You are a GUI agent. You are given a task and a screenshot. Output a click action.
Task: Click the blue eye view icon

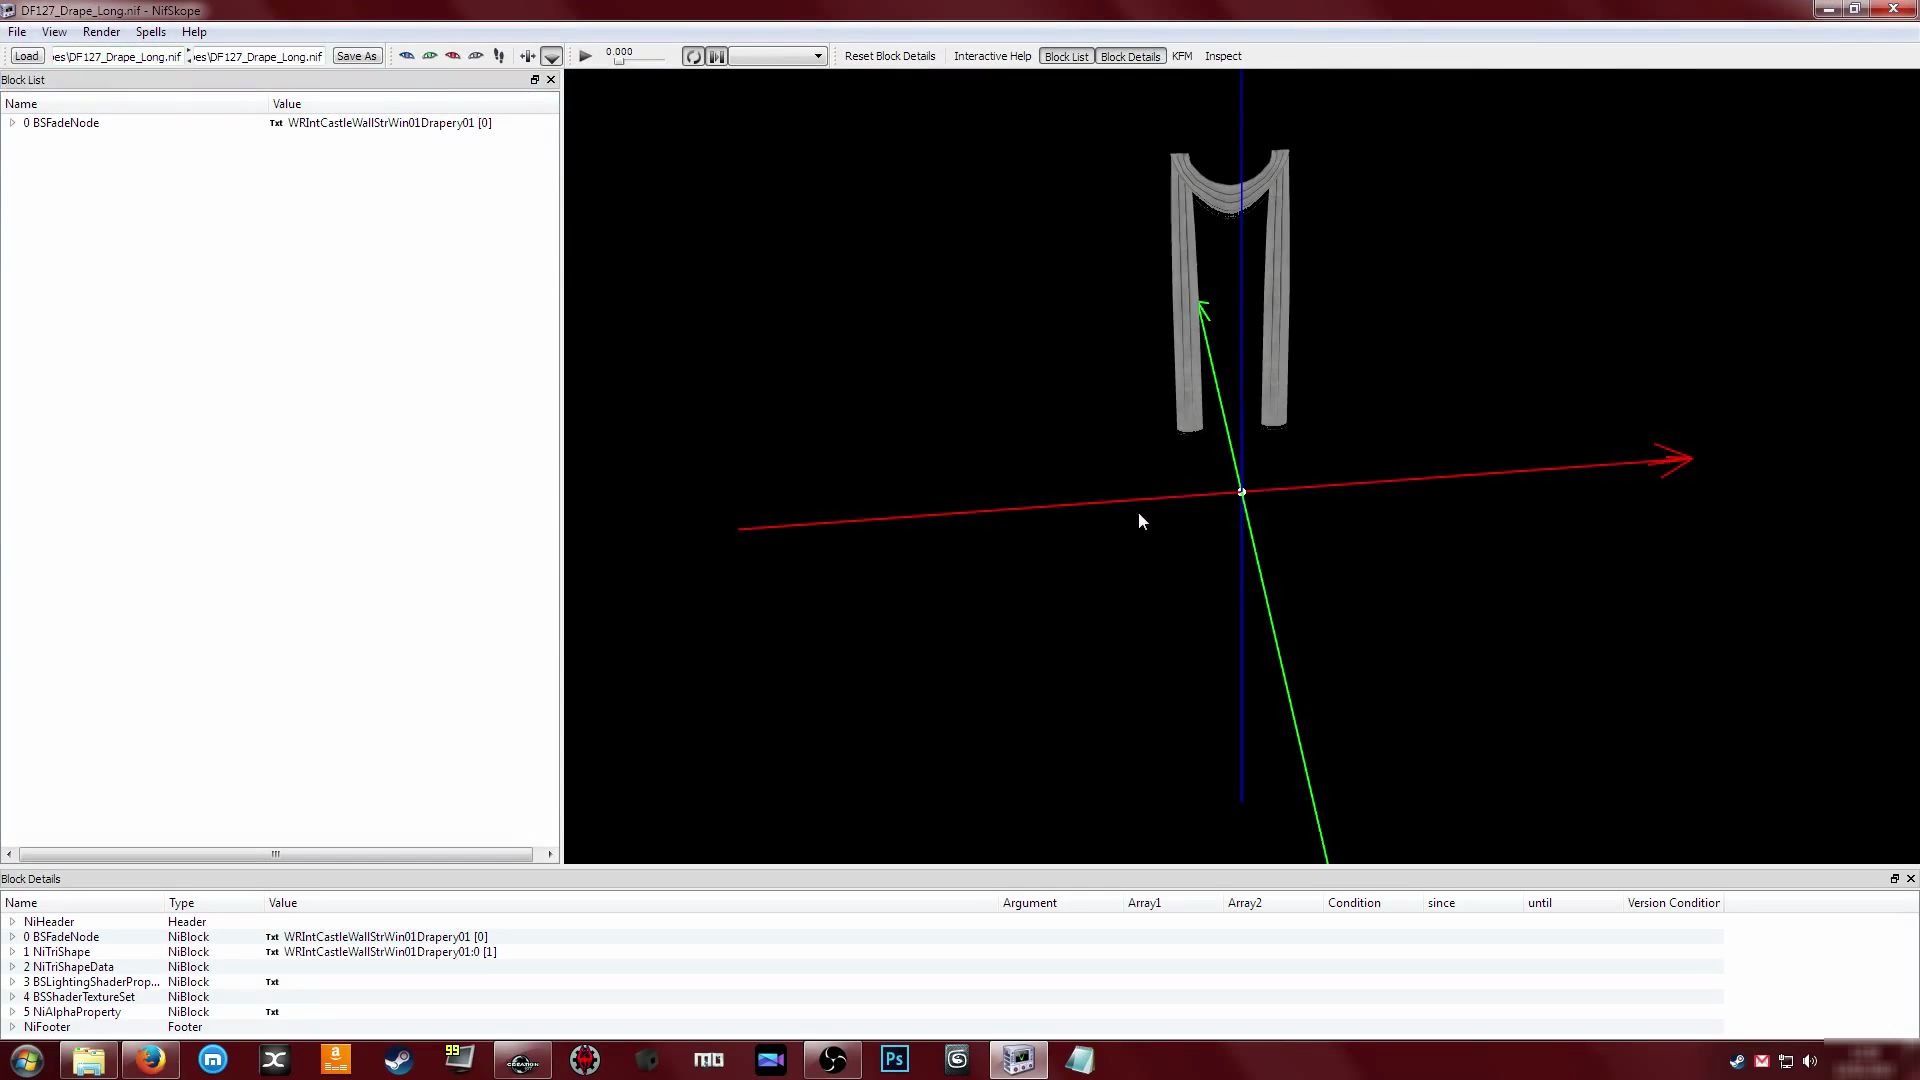407,56
